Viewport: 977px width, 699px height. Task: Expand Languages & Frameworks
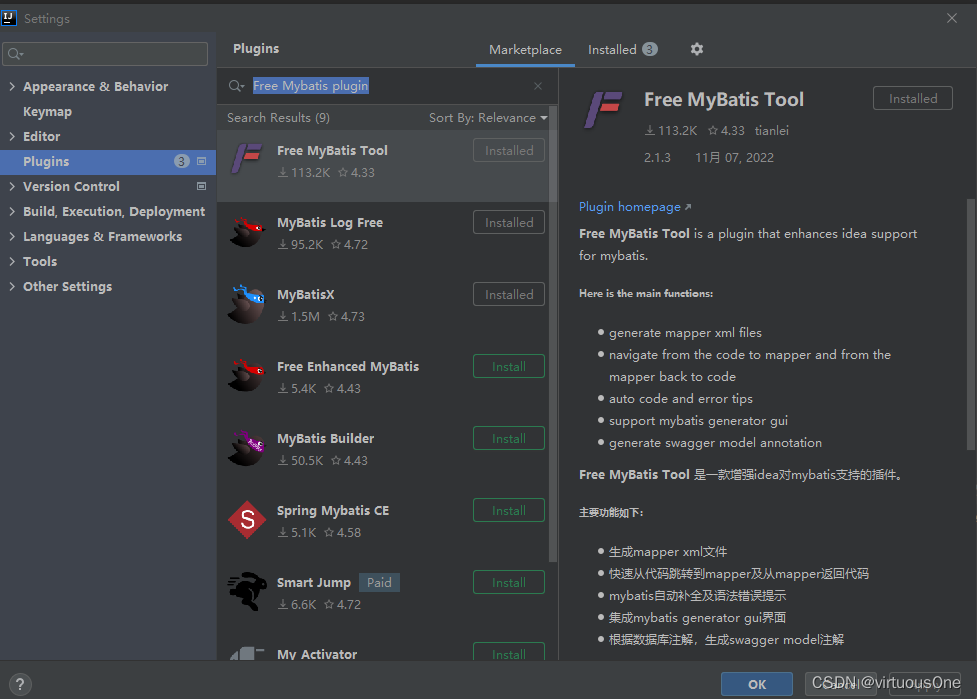click(12, 237)
